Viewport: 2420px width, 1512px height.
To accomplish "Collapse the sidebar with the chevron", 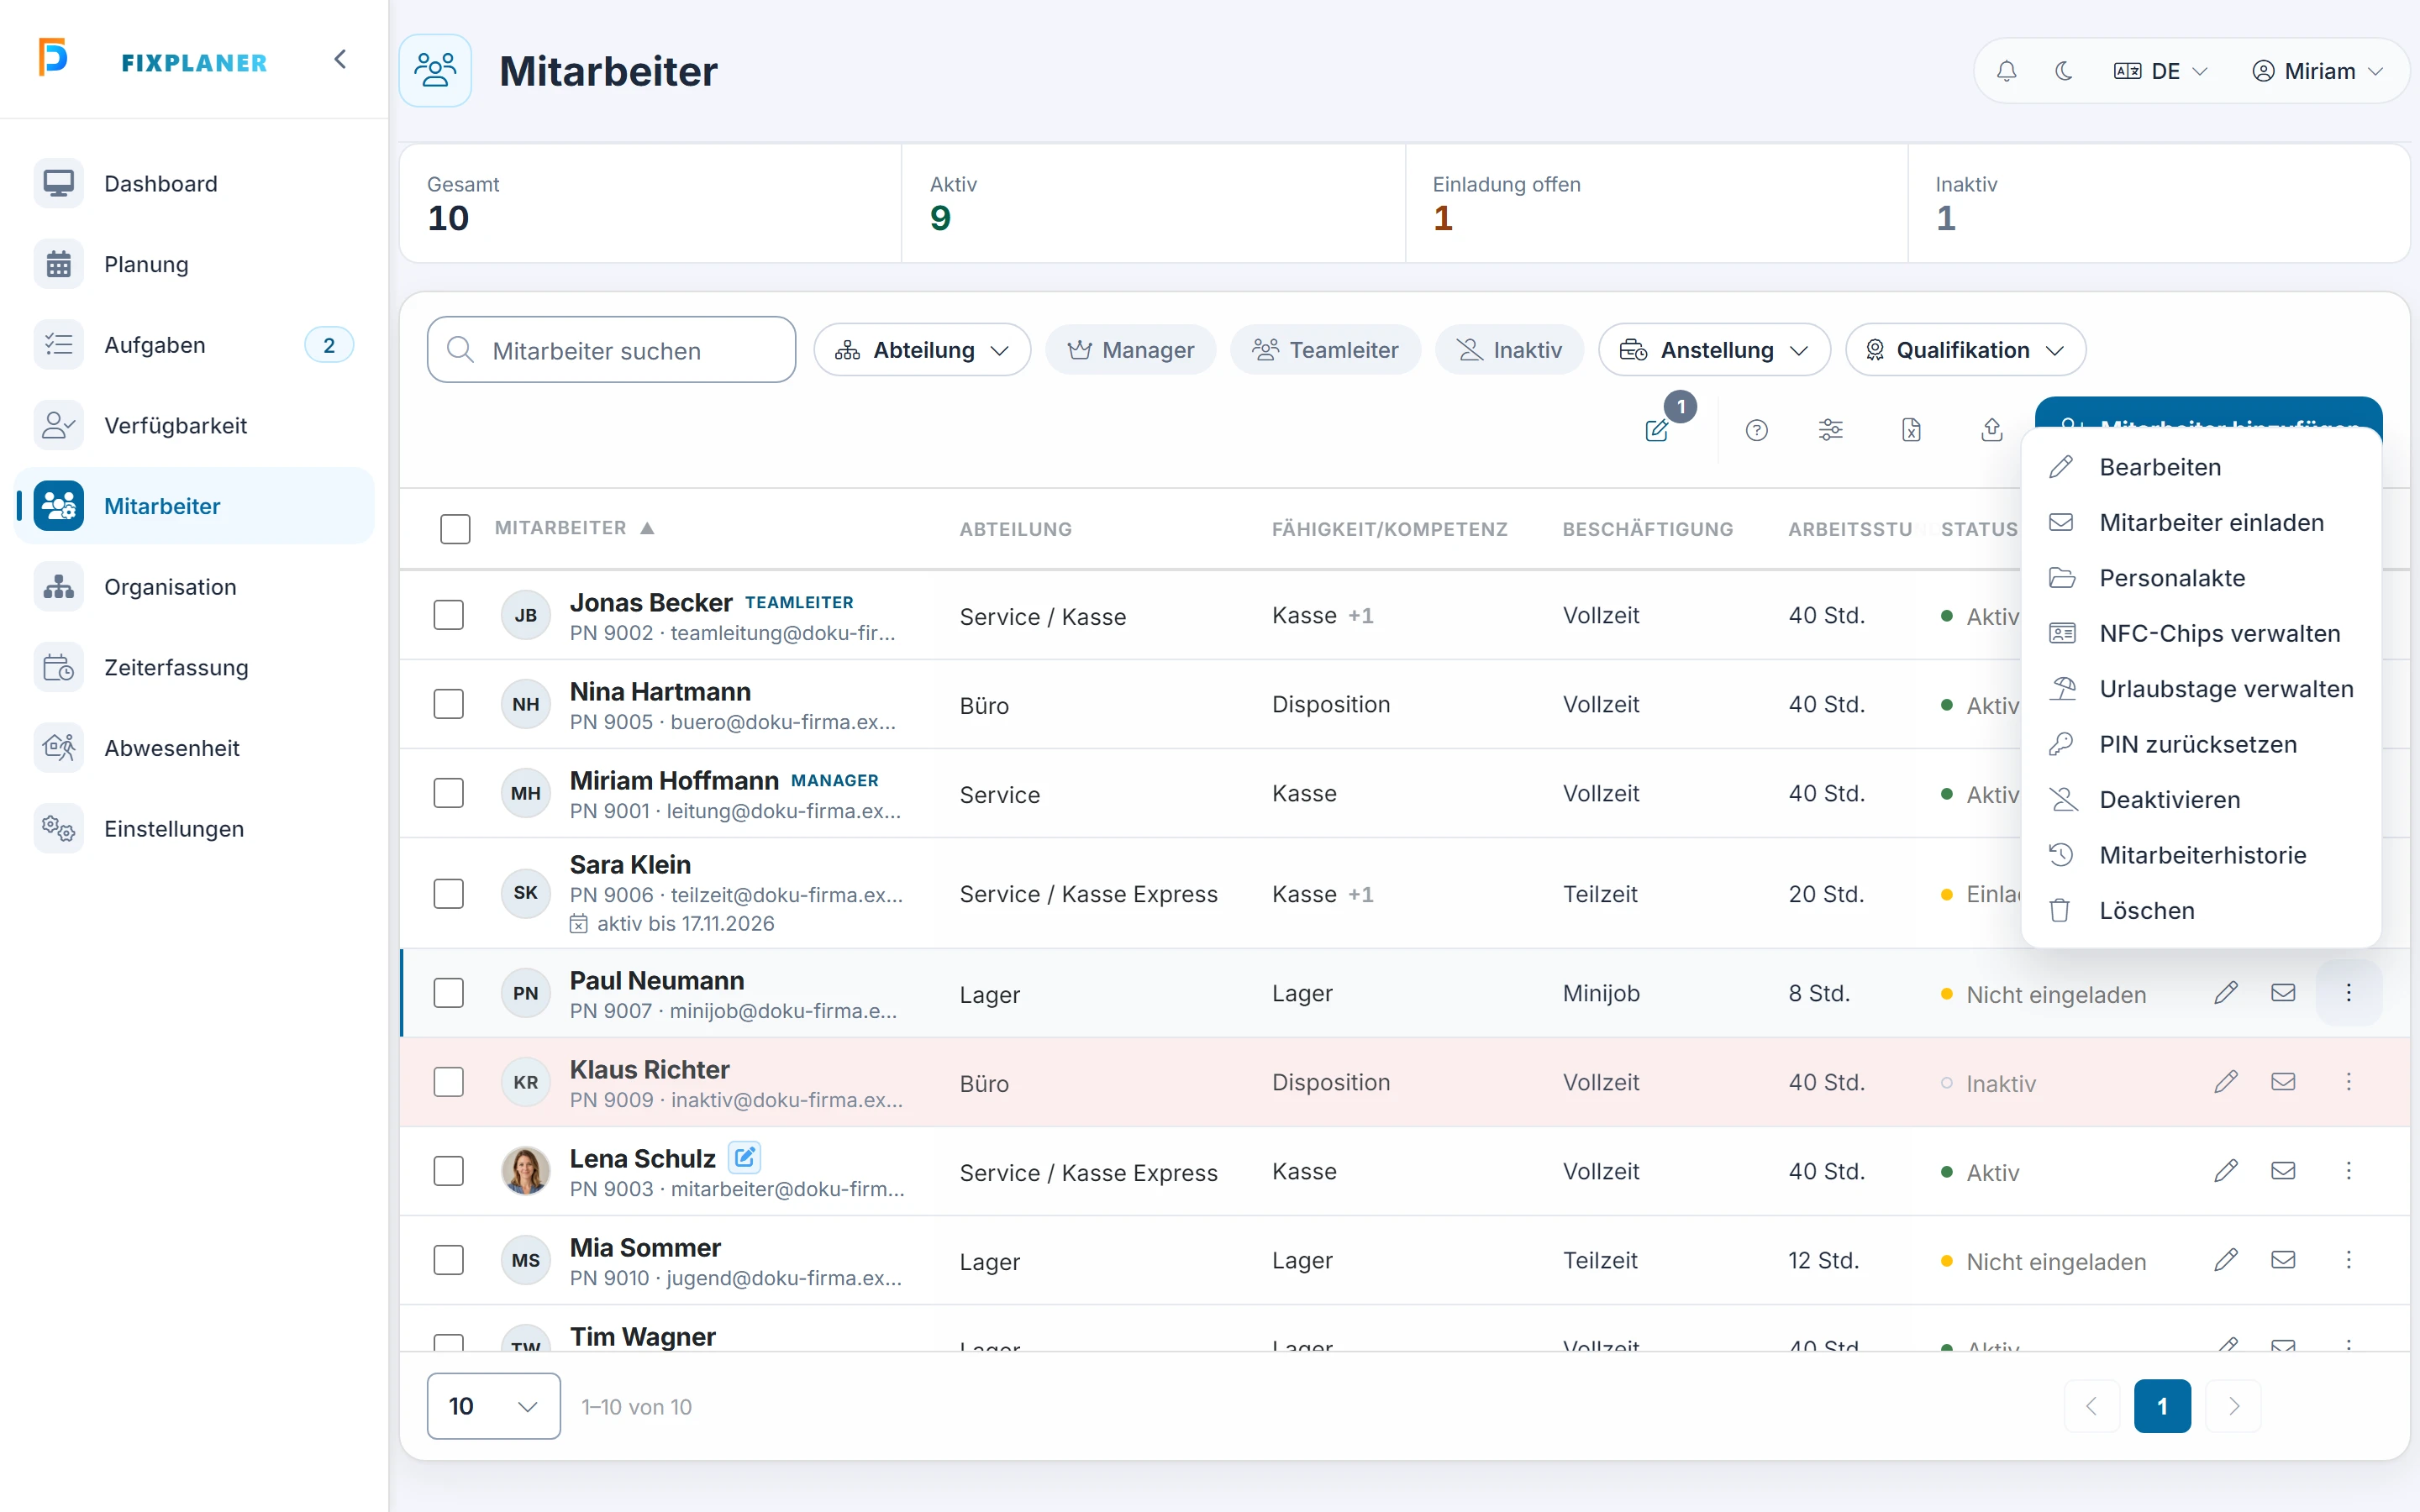I will [x=340, y=60].
